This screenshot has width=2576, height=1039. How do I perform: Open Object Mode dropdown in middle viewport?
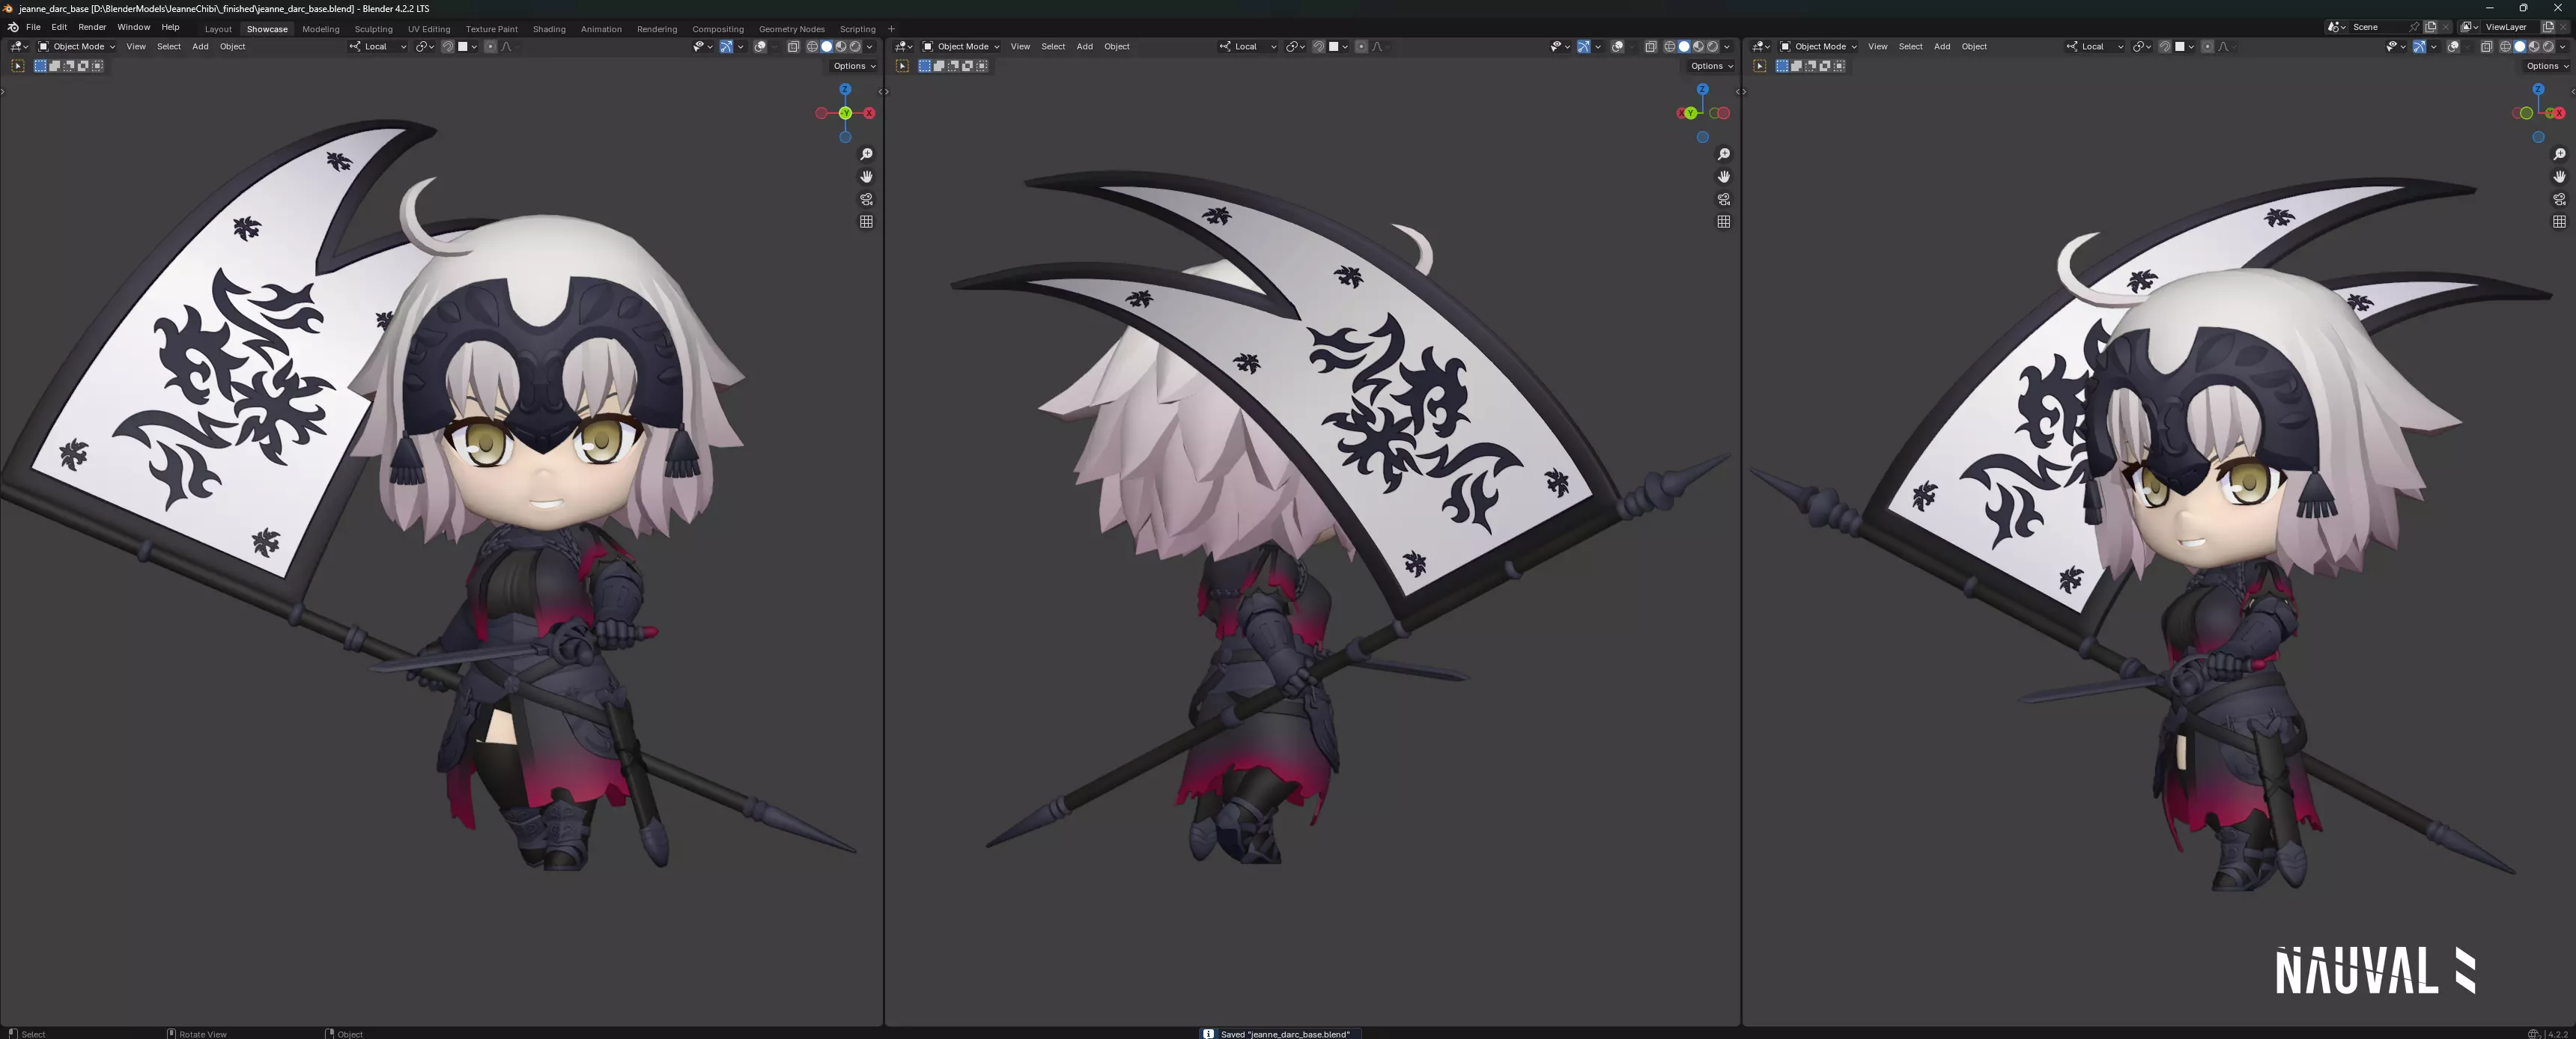961,47
